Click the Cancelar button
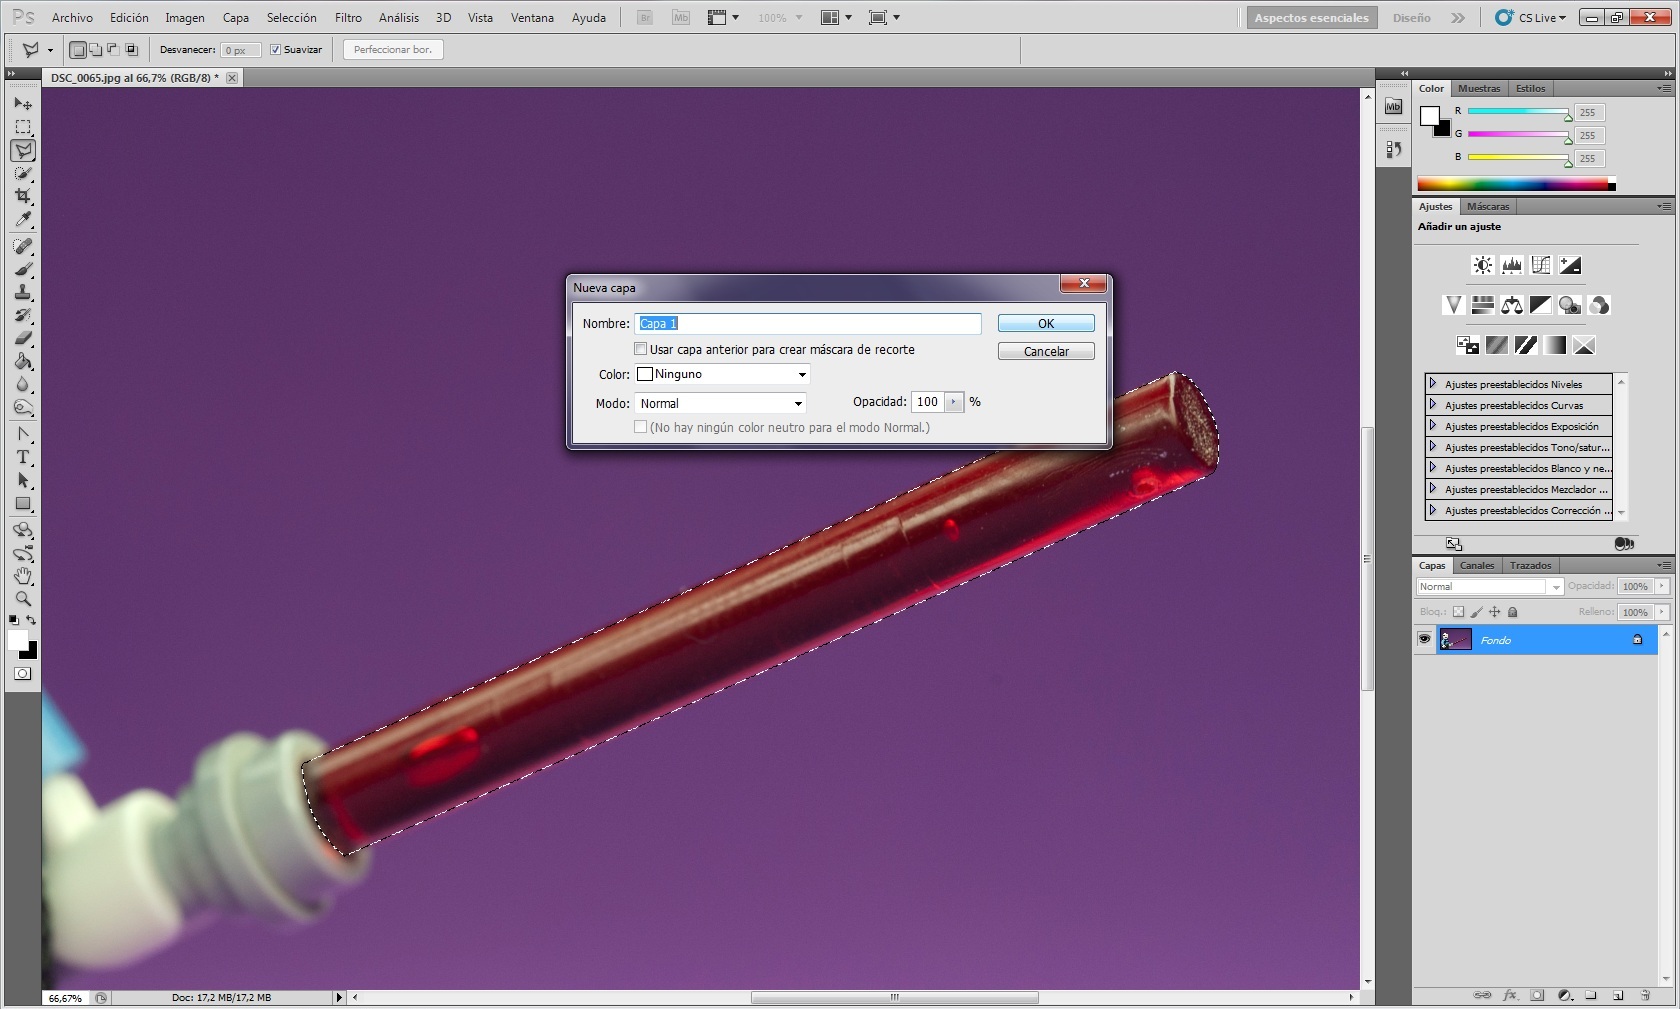The height and width of the screenshot is (1009, 1680). 1045,351
